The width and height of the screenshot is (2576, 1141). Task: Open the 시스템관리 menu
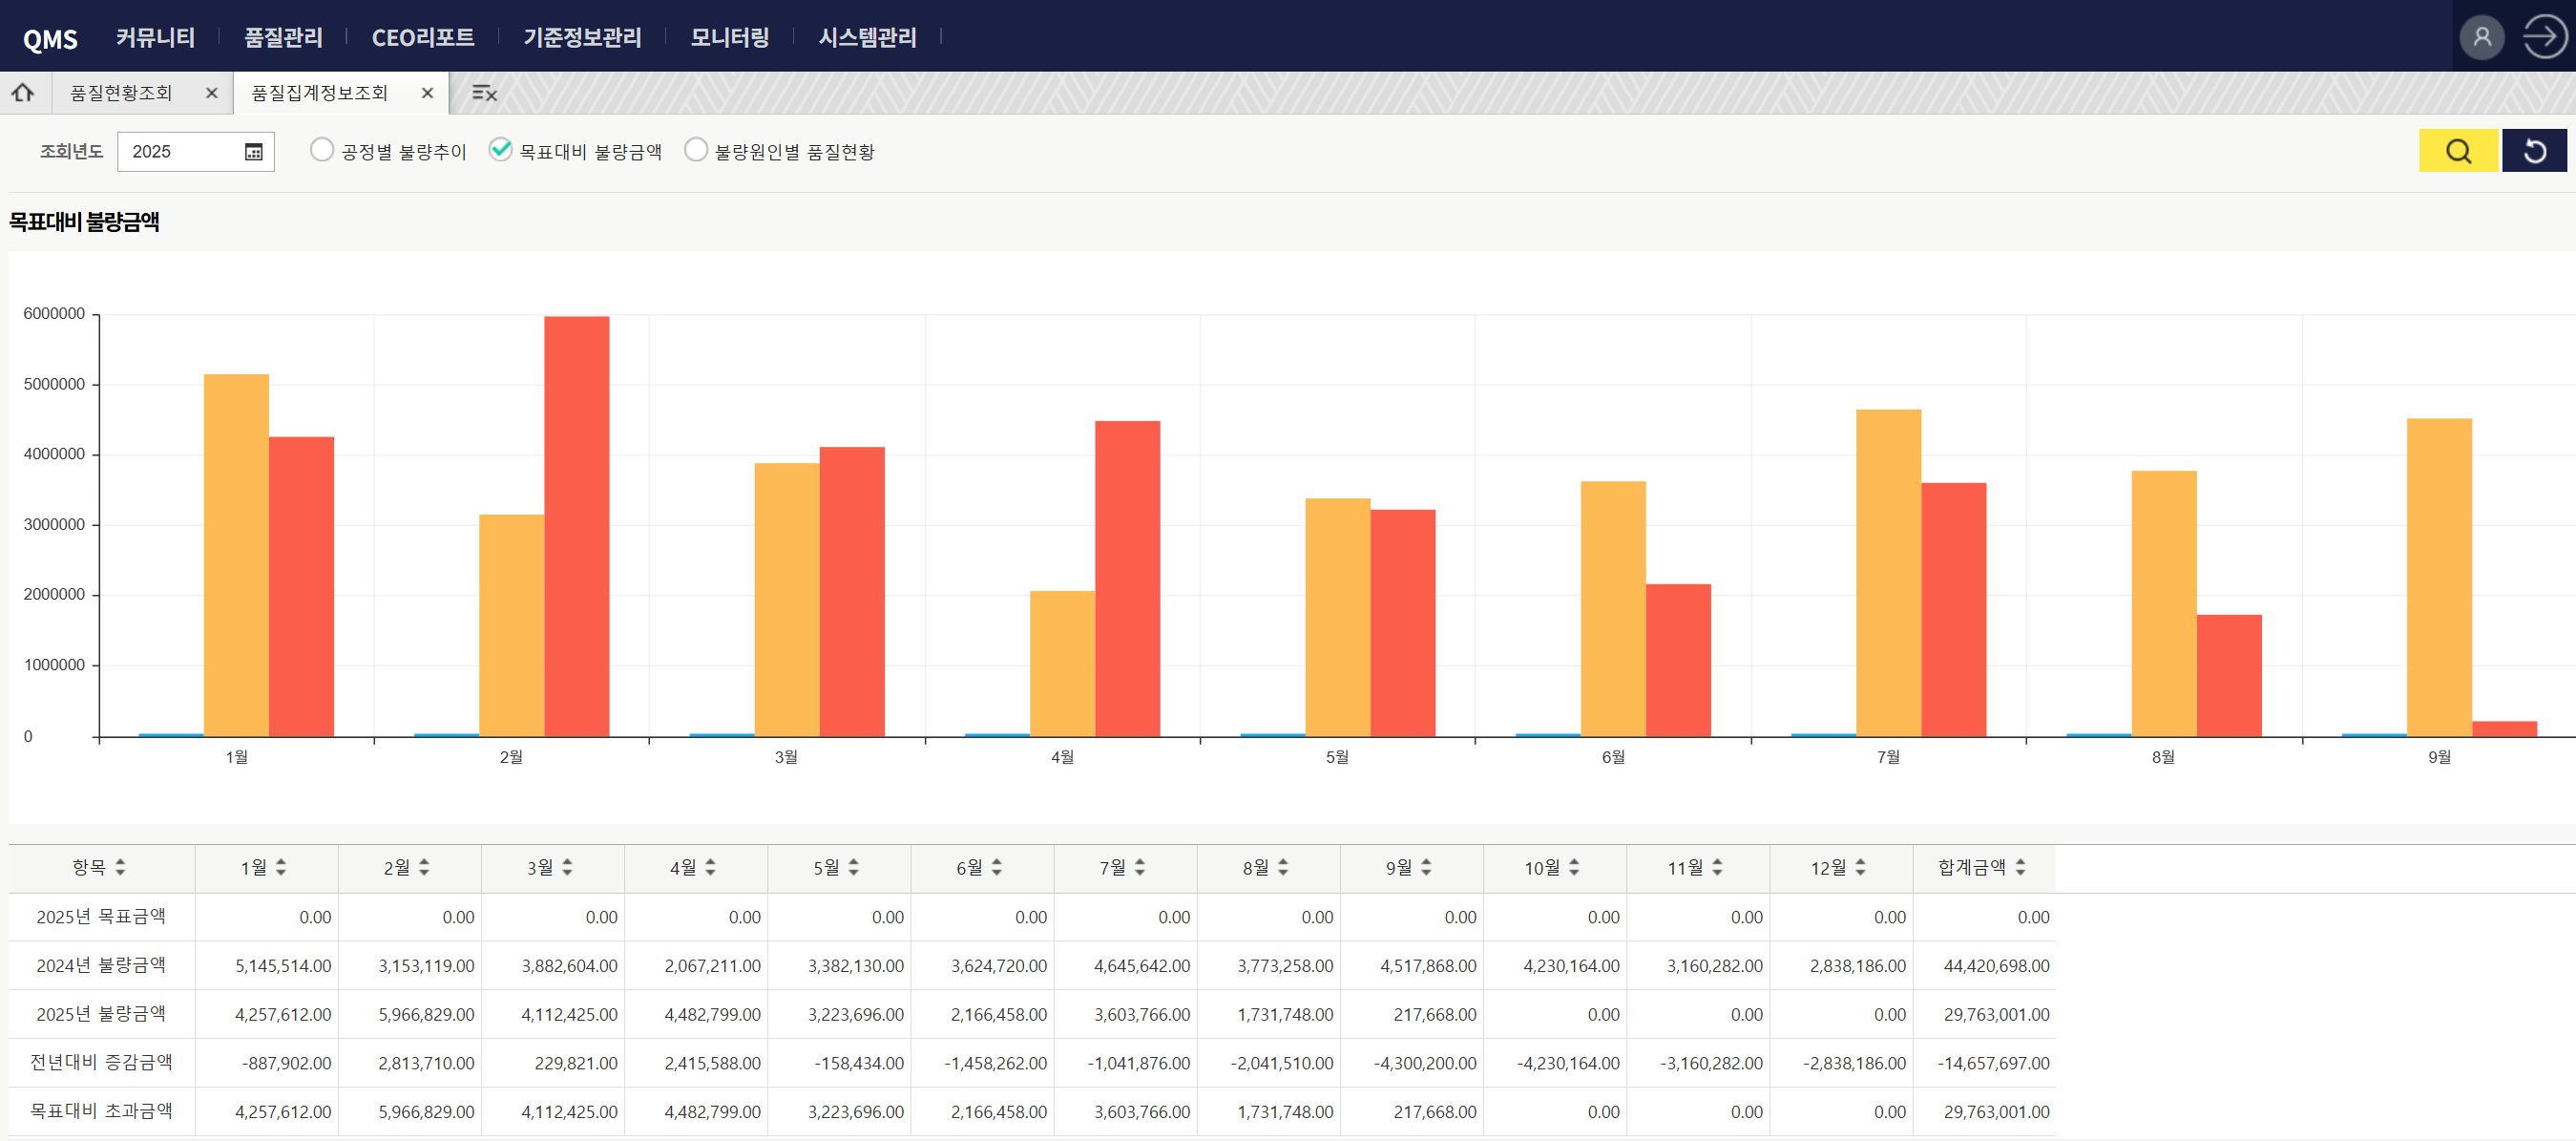[867, 37]
